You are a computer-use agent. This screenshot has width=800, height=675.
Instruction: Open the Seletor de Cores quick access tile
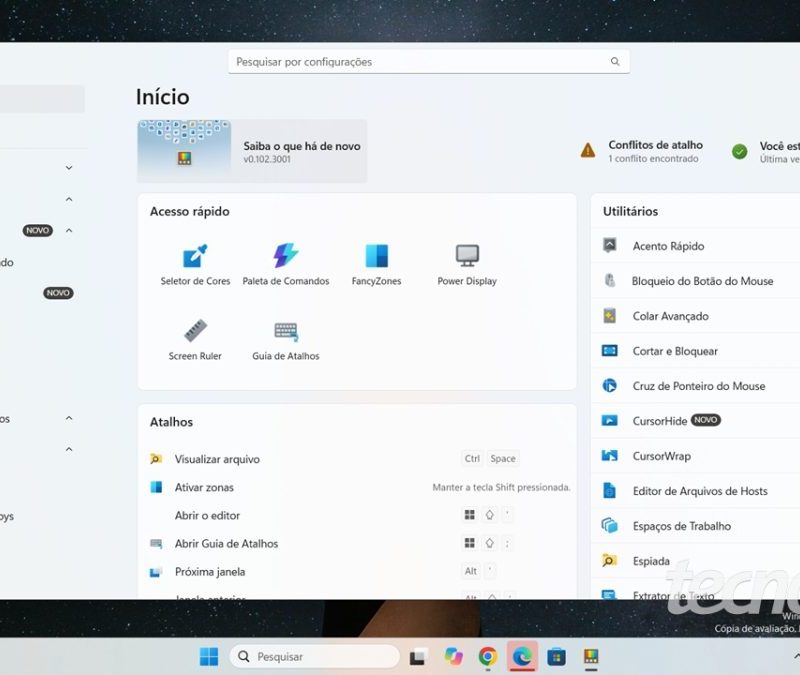pyautogui.click(x=195, y=264)
